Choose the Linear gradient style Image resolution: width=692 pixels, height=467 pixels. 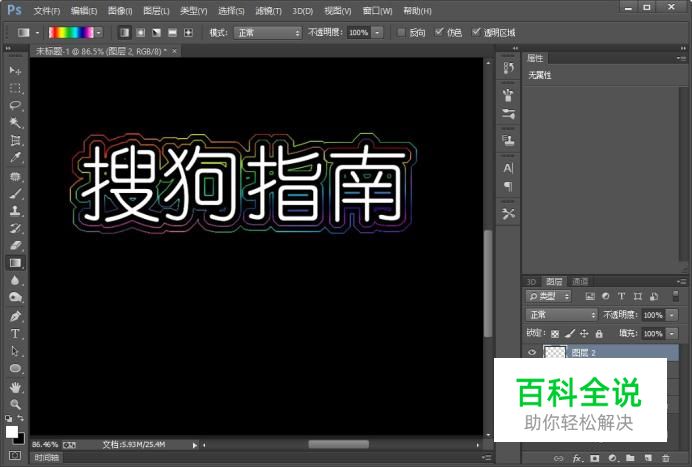(125, 33)
